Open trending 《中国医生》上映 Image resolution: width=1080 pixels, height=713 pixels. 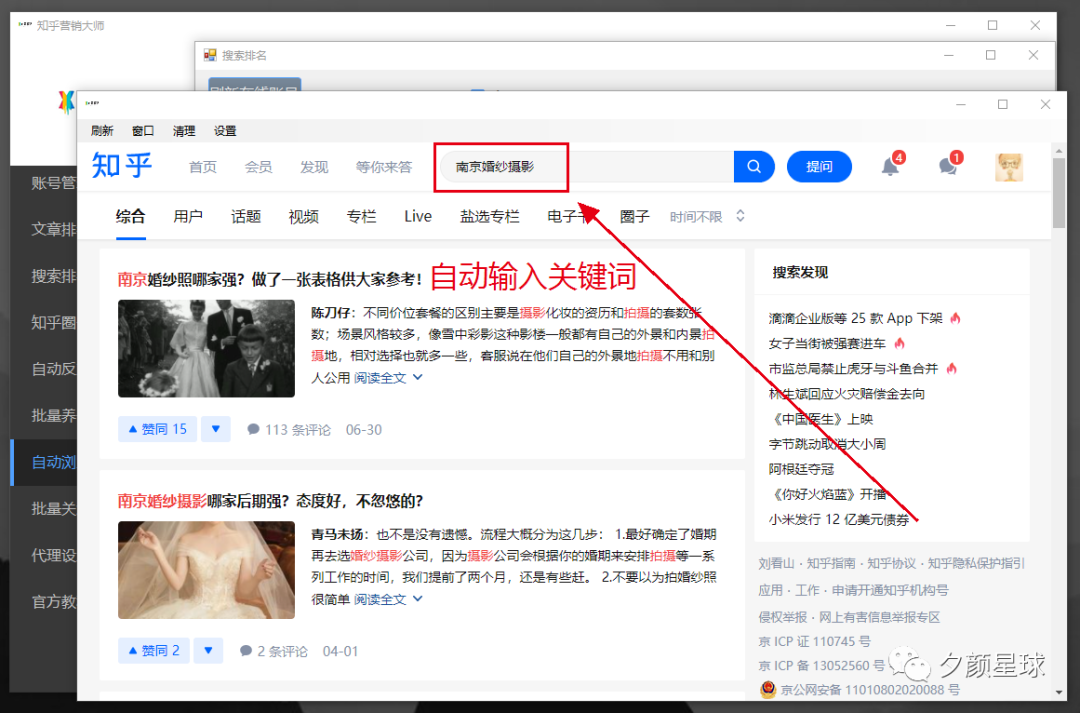pos(821,419)
